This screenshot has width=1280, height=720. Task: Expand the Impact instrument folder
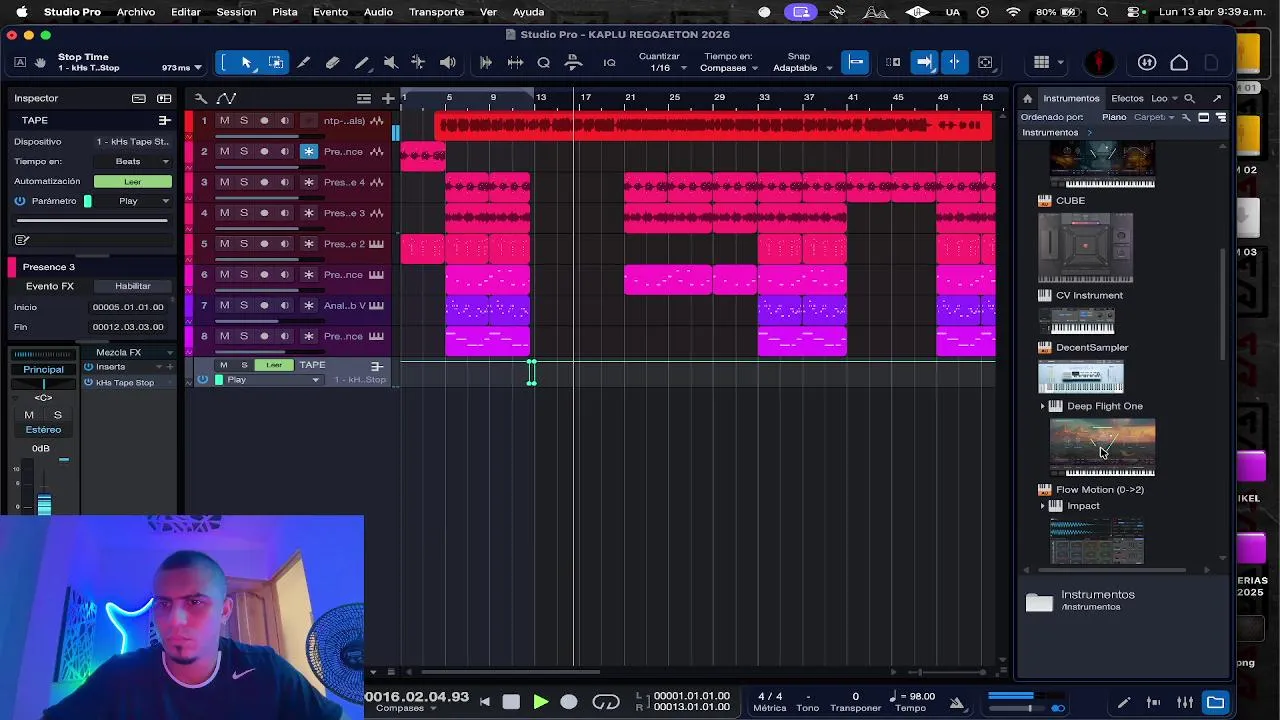coord(1043,506)
